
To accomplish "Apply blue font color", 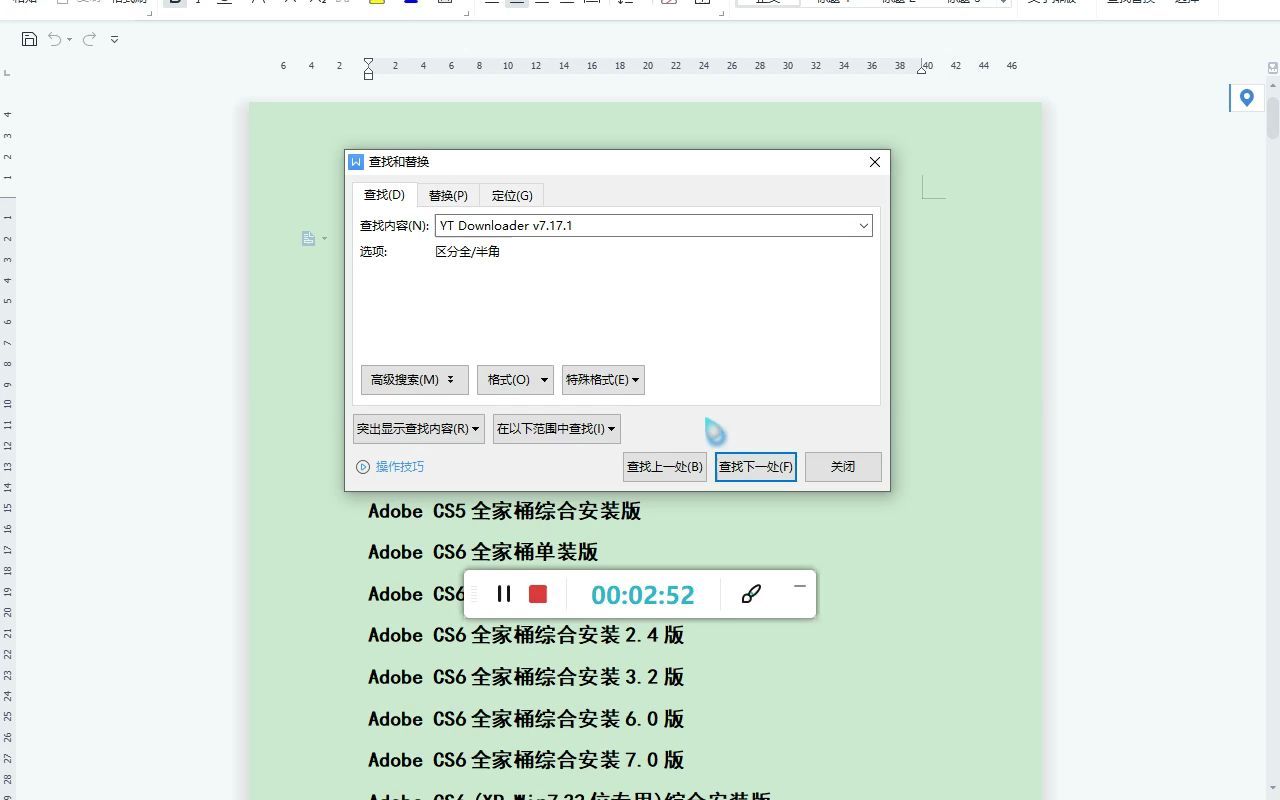I will coord(410,3).
